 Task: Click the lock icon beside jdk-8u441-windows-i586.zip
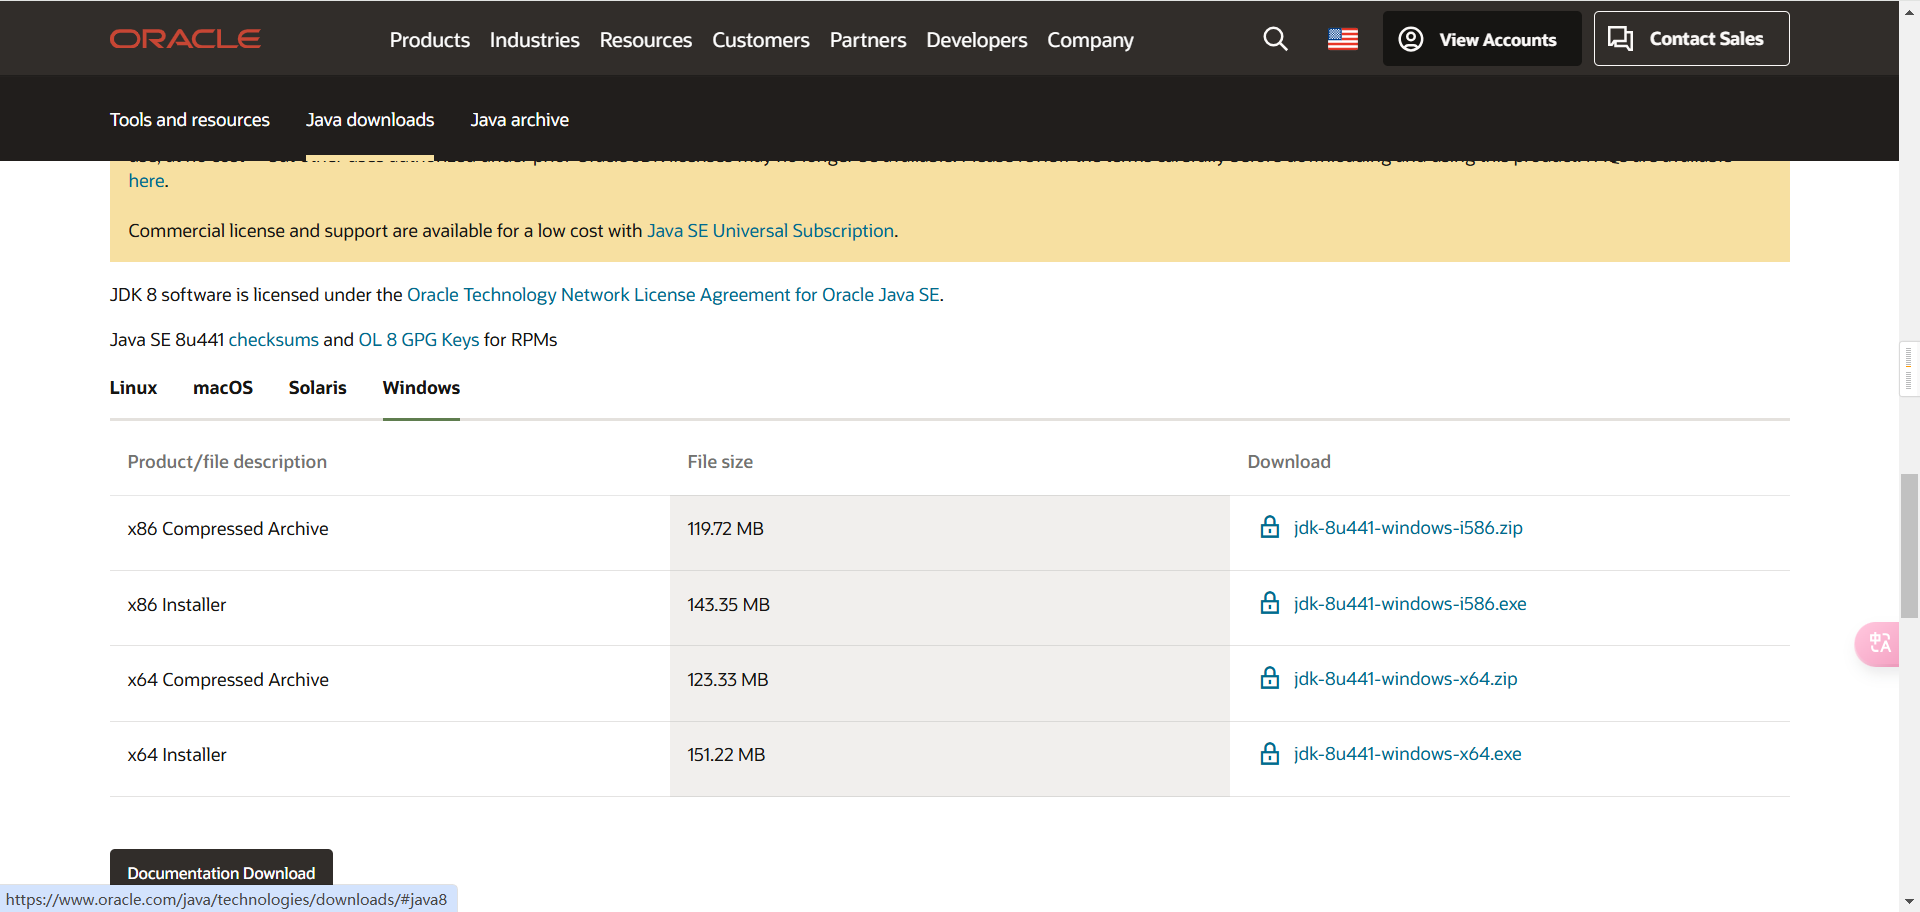tap(1269, 528)
